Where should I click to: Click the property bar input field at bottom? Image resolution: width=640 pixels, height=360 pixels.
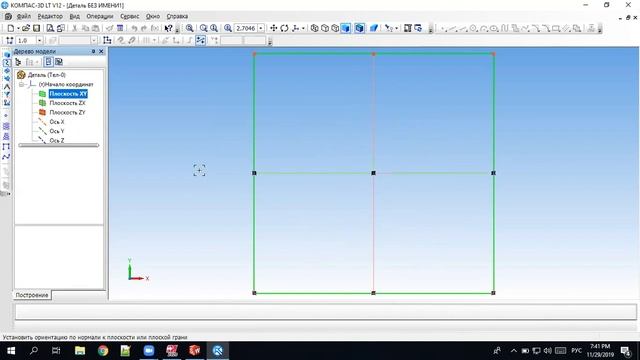point(325,312)
